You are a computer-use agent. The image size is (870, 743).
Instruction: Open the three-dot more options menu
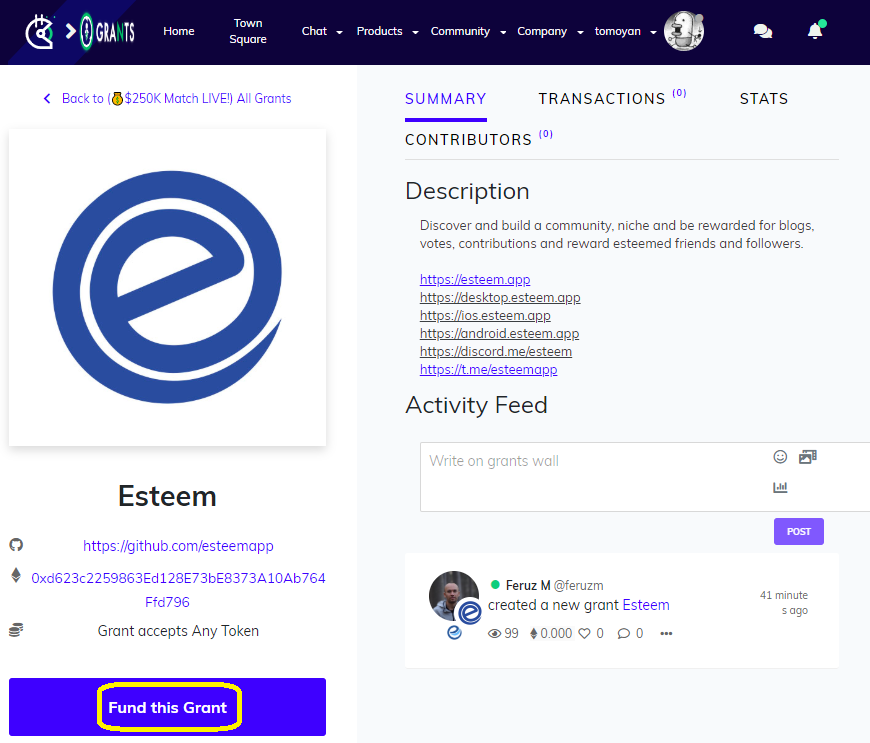666,633
